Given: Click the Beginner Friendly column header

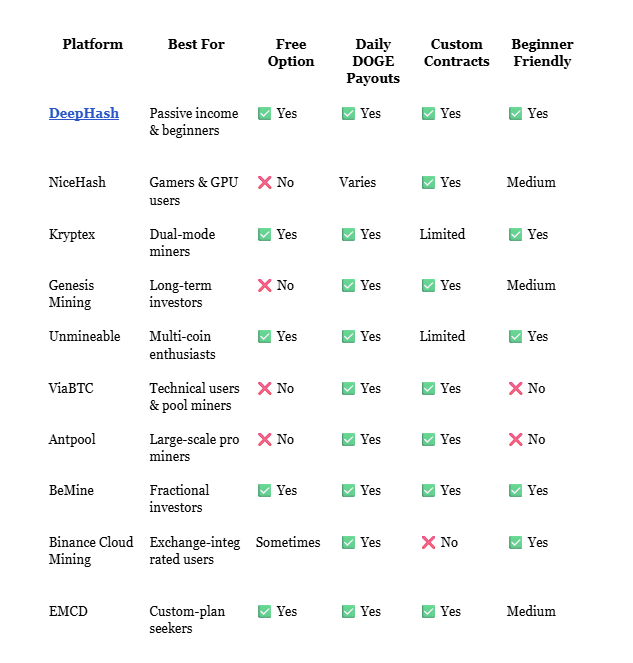Looking at the screenshot, I should [542, 53].
